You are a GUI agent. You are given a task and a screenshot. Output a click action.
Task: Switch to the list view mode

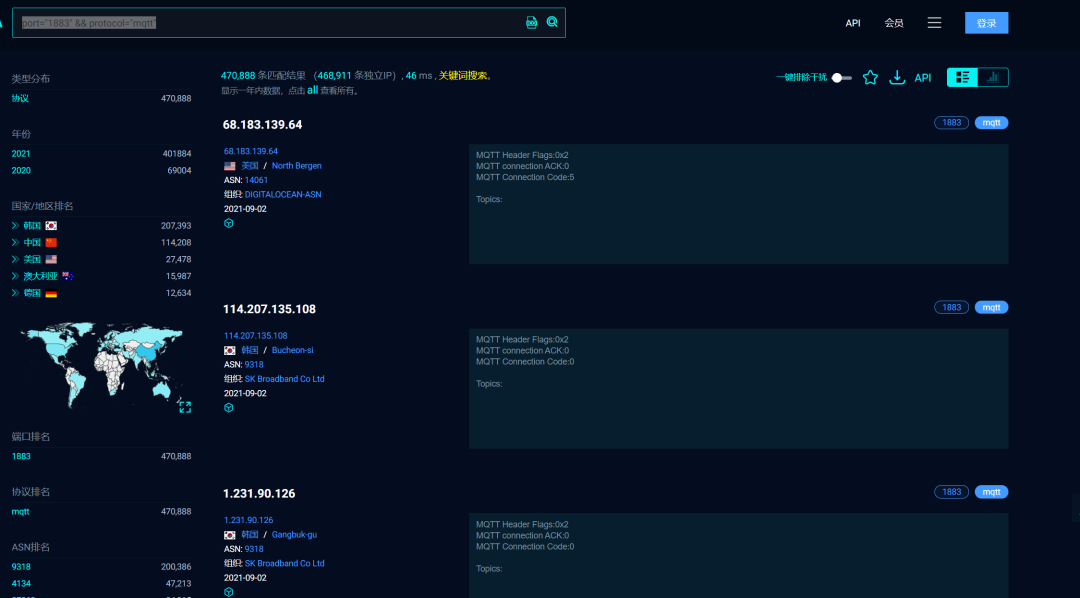point(962,77)
